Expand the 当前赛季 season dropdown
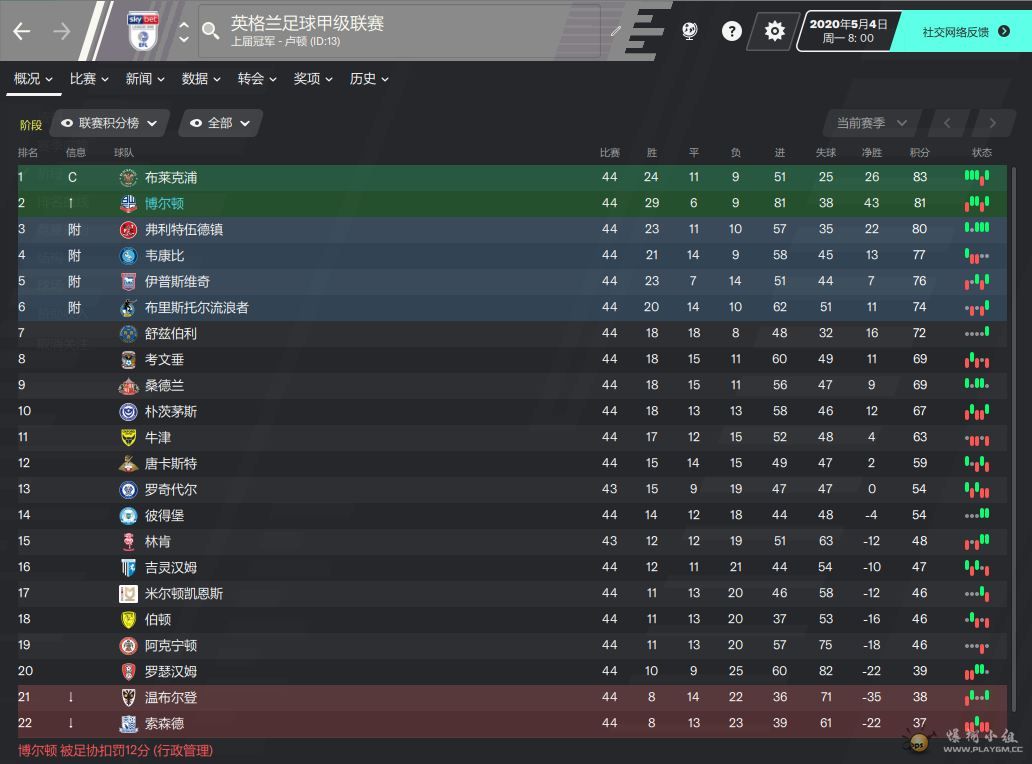 [x=871, y=123]
